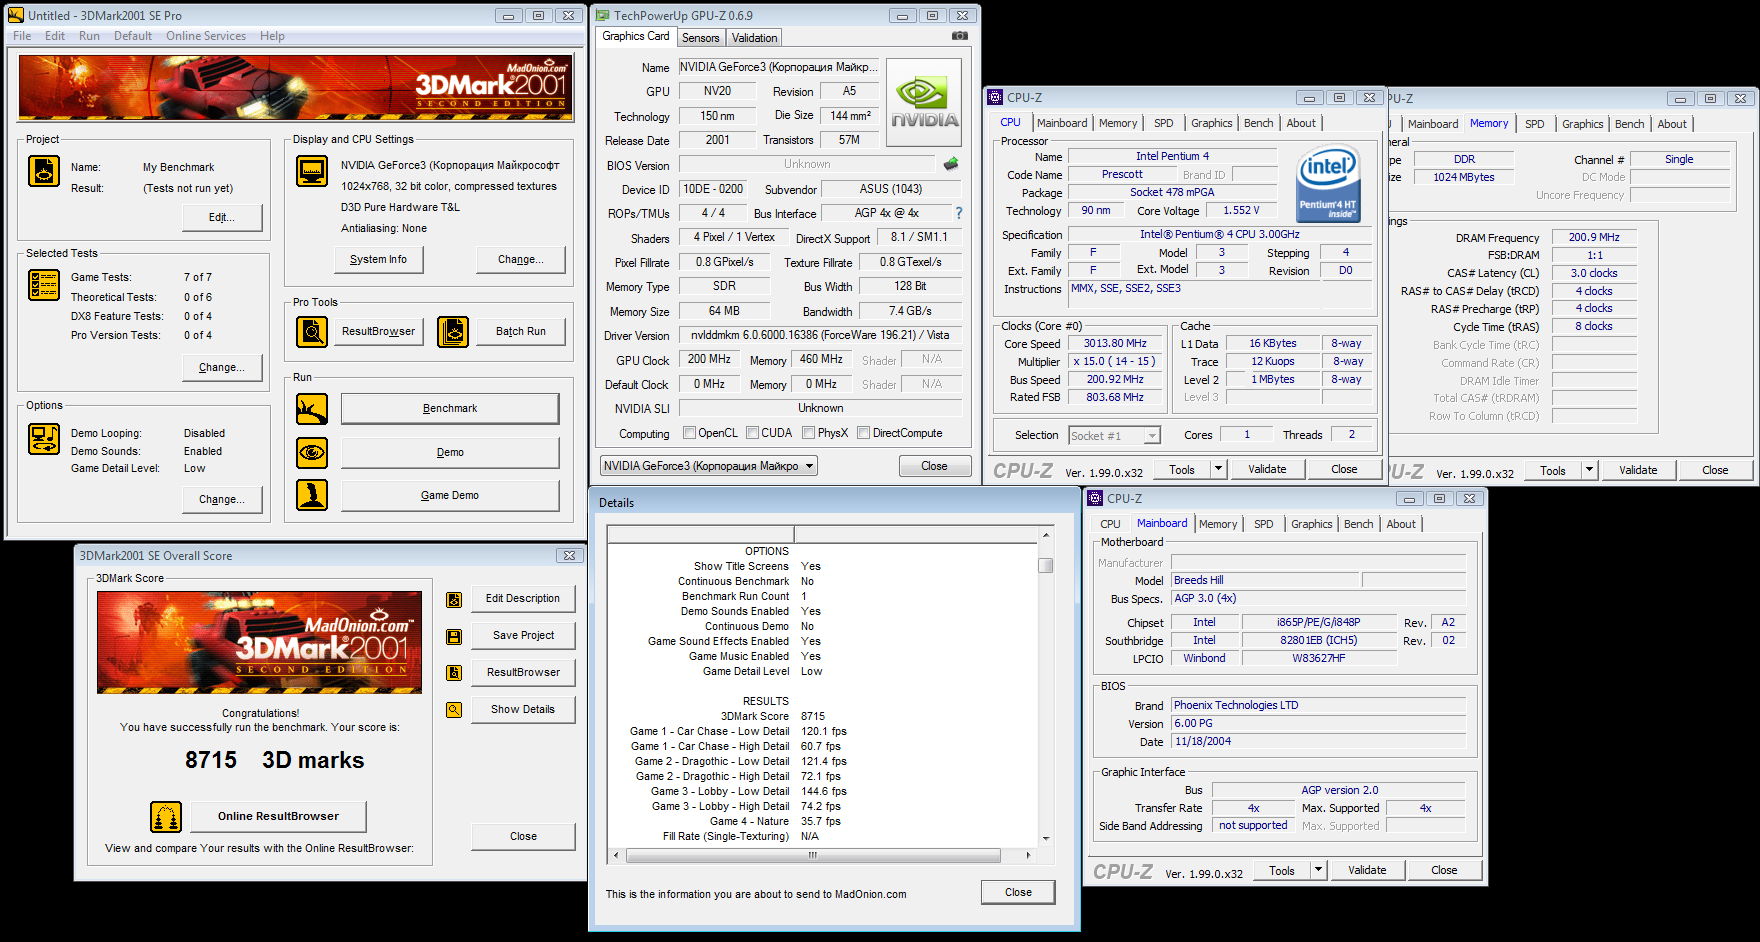Click the Close button in GPU-Z
Viewport: 1760px width, 942px height.
pyautogui.click(x=934, y=466)
